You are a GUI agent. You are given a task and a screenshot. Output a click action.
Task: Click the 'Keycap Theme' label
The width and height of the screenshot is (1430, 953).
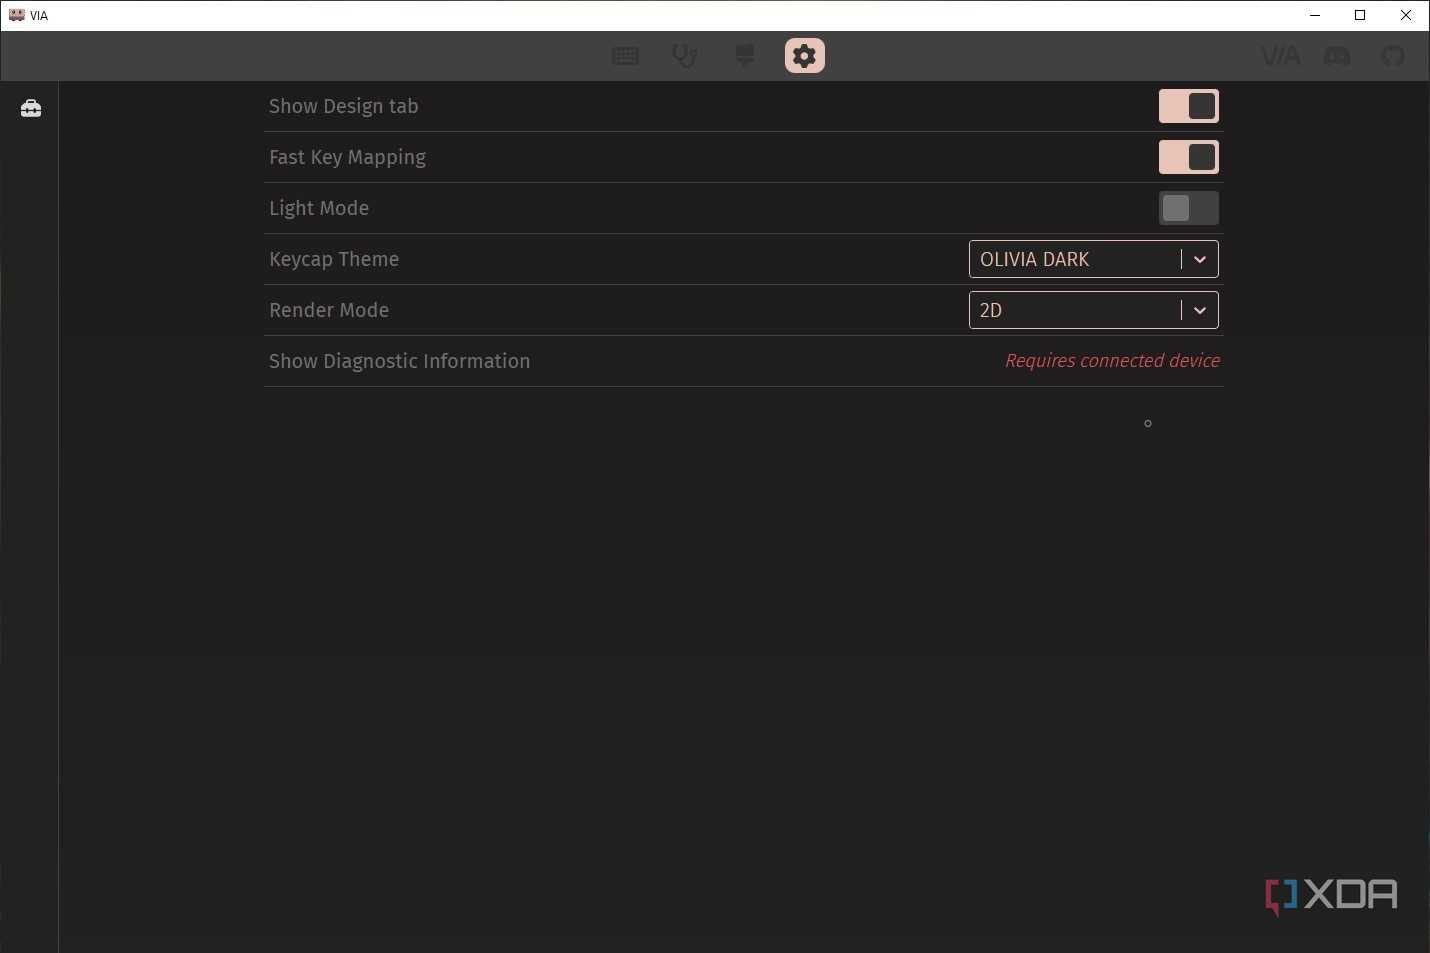pyautogui.click(x=334, y=259)
